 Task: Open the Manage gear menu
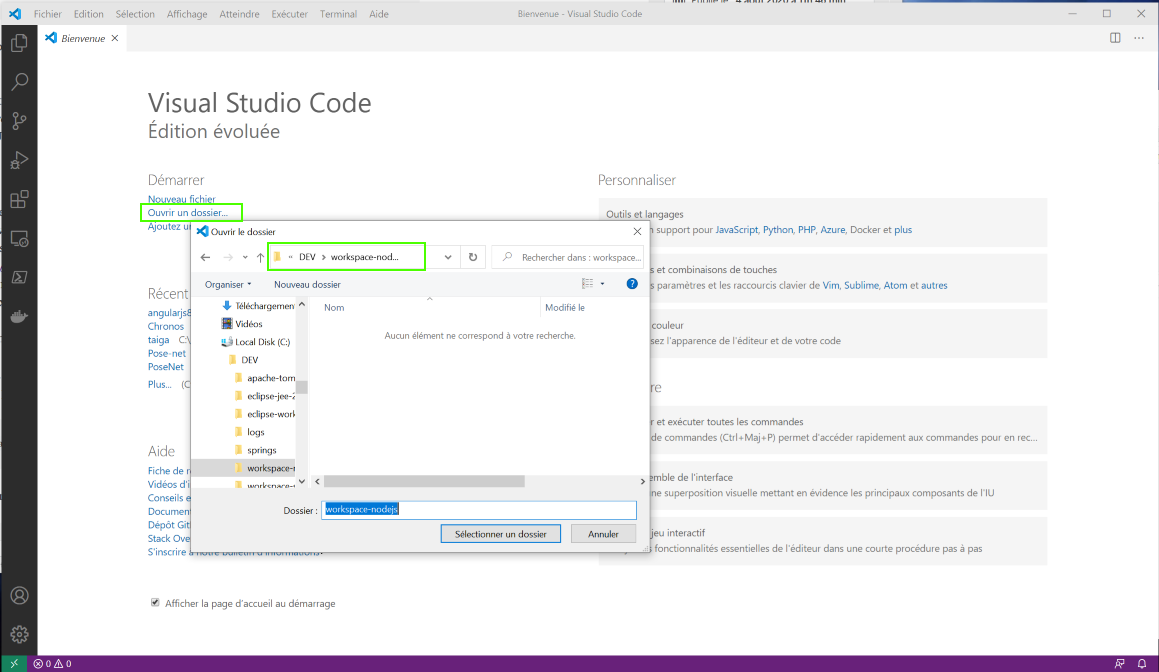click(19, 634)
